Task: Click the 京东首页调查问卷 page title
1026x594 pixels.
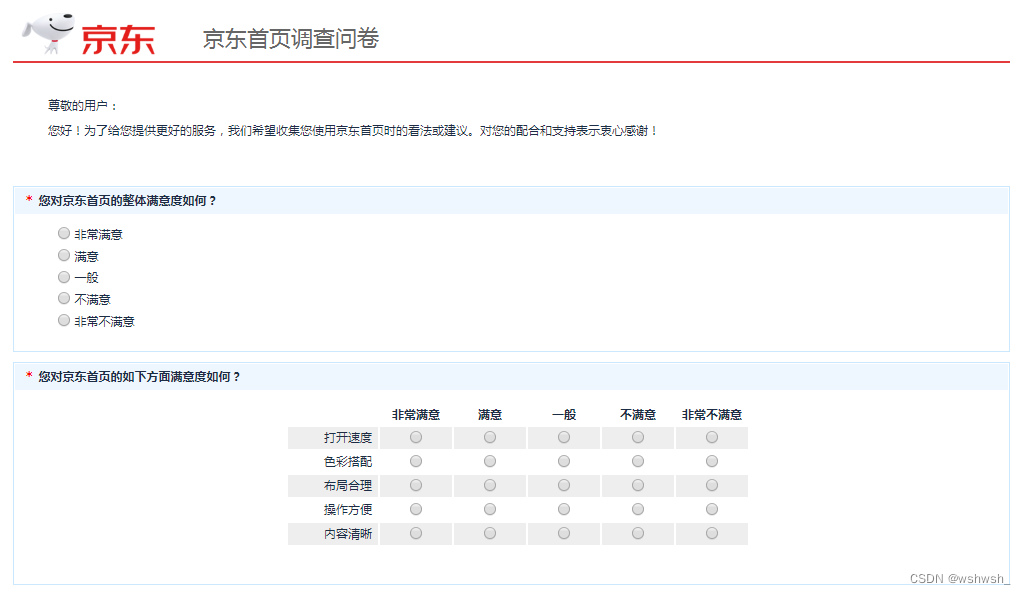Action: point(291,39)
